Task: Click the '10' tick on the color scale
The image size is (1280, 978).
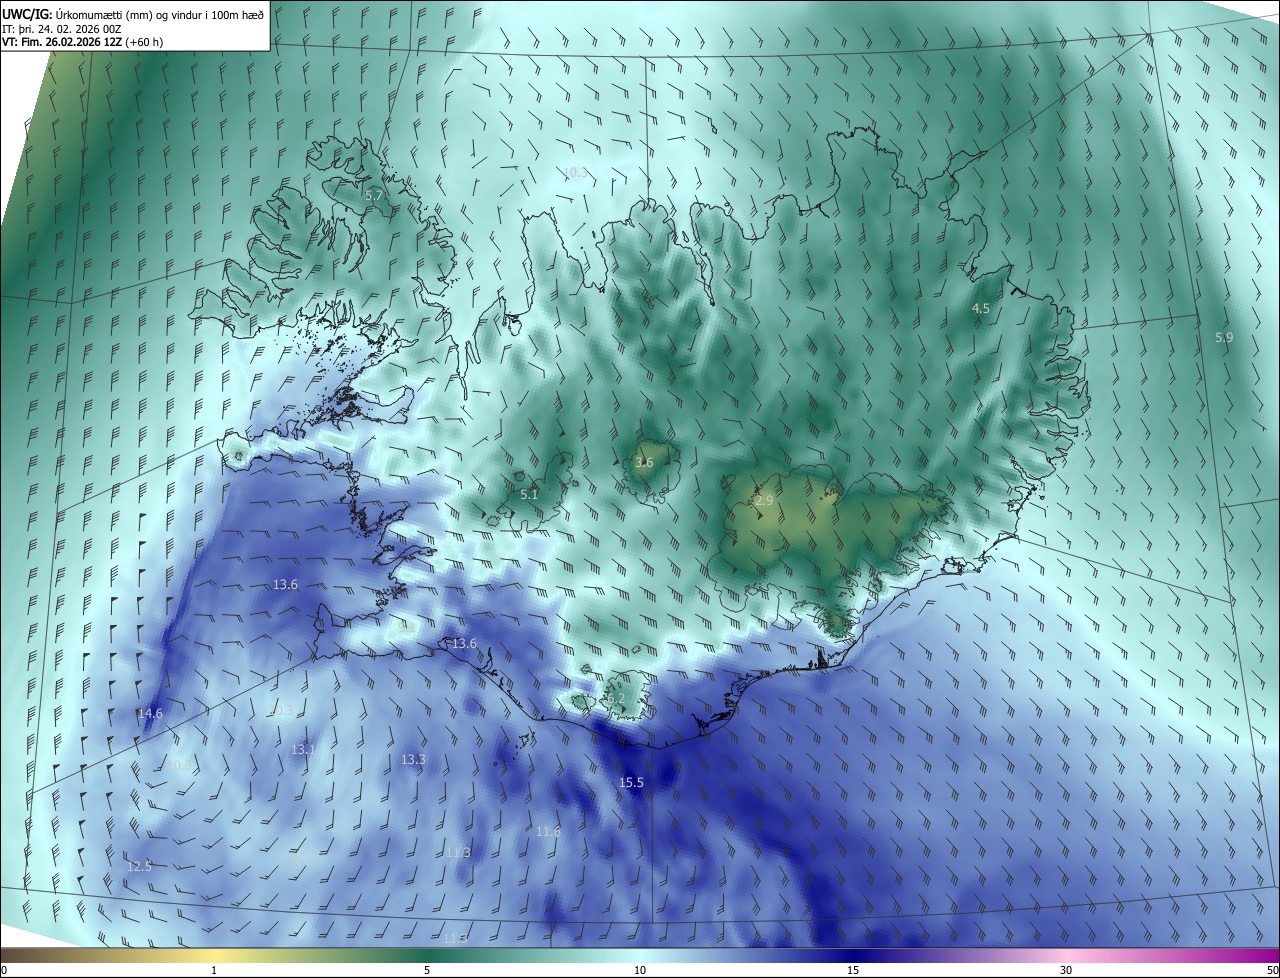Action: pos(640,970)
